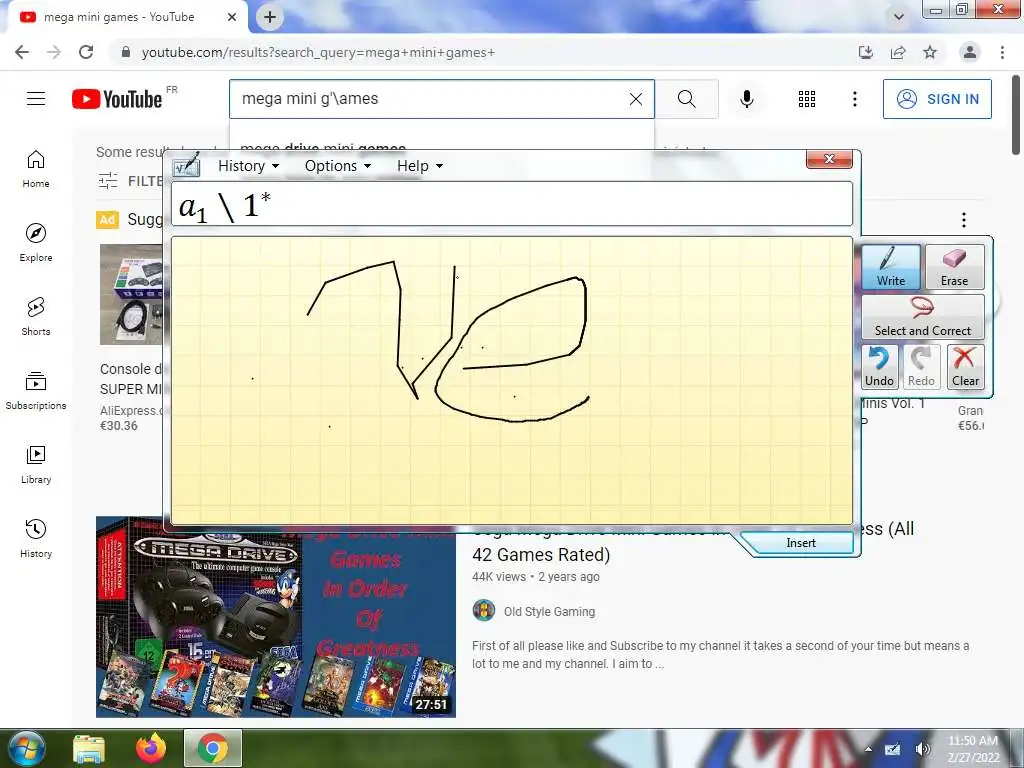Viewport: 1024px width, 768px height.
Task: Click the volume speaker tray icon
Action: pyautogui.click(x=922, y=749)
